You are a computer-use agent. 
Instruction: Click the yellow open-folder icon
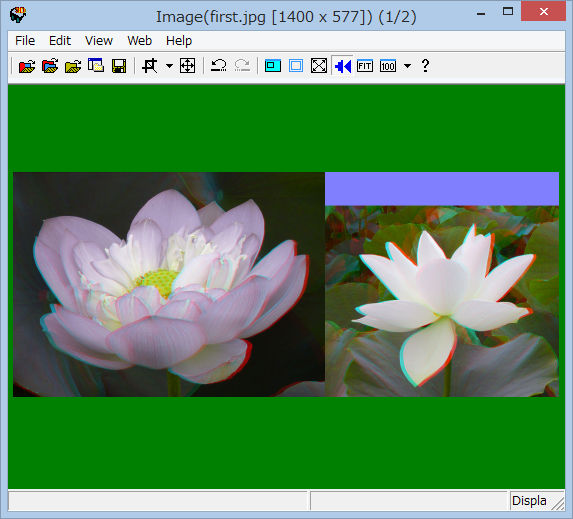(73, 66)
